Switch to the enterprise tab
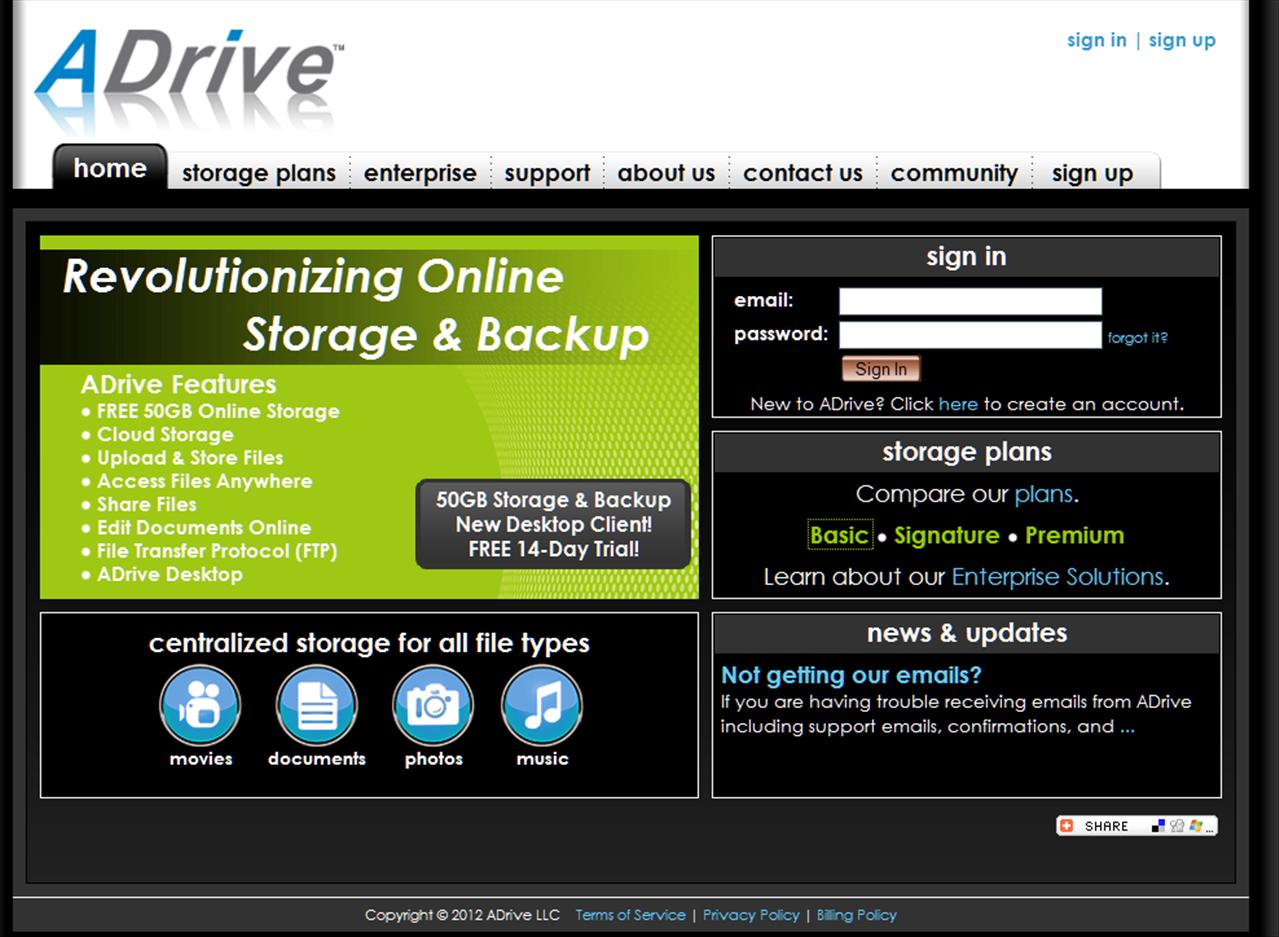 coord(420,173)
